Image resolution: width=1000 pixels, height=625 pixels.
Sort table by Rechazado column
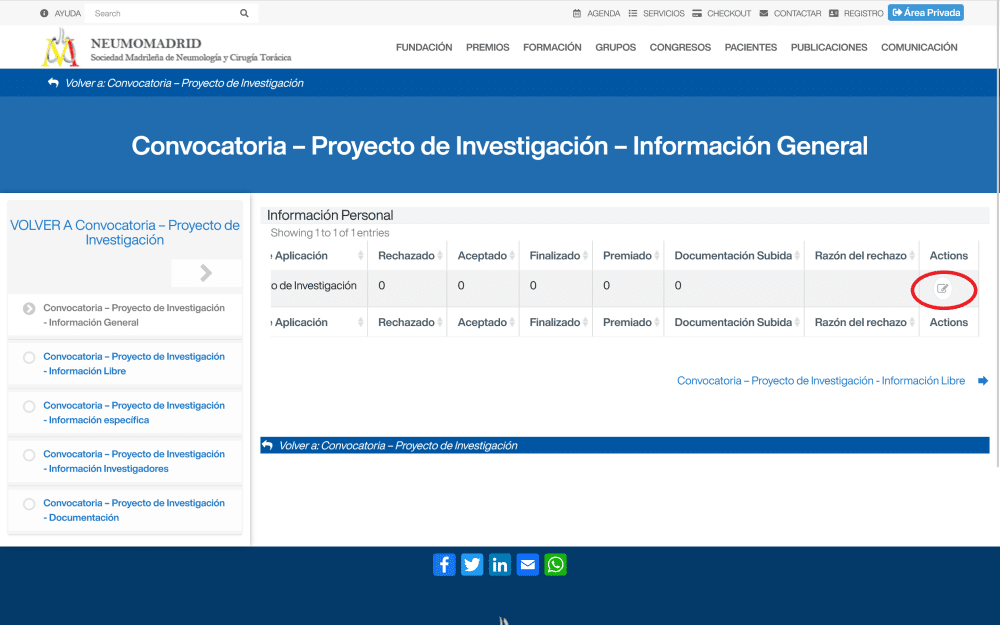406,256
